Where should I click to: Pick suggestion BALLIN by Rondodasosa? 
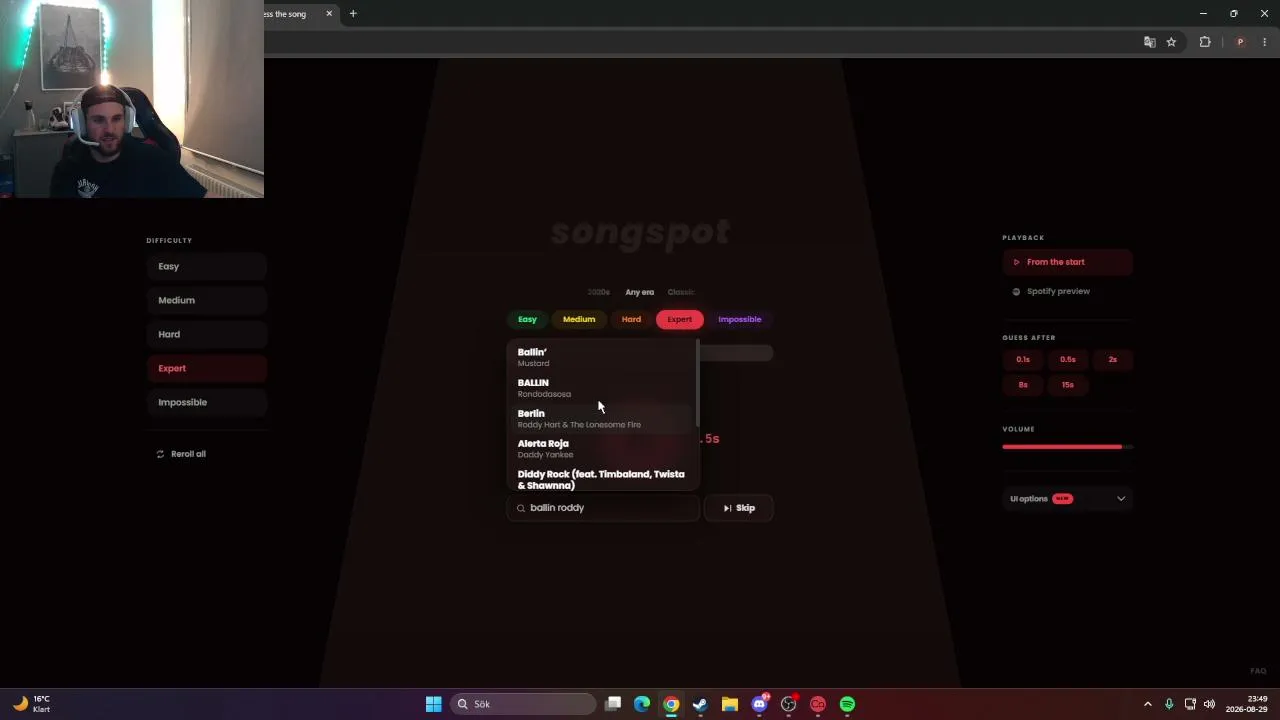tap(602, 388)
